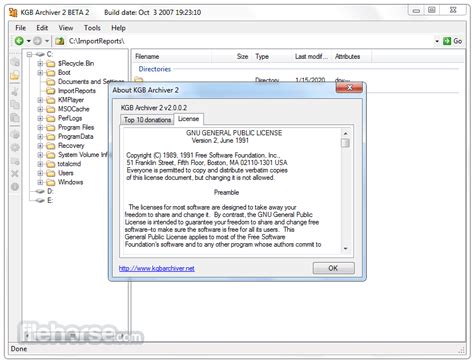This screenshot has width=474, height=362.
Task: Click the greyed compress icon in left toolbar
Action: 15,62
